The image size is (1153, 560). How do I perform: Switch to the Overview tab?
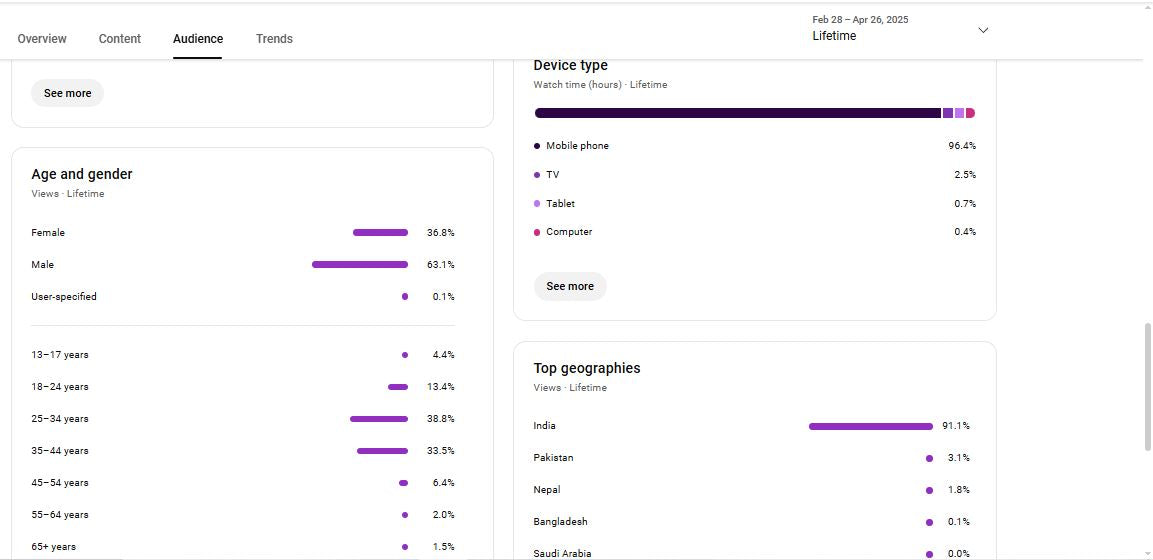[x=42, y=39]
